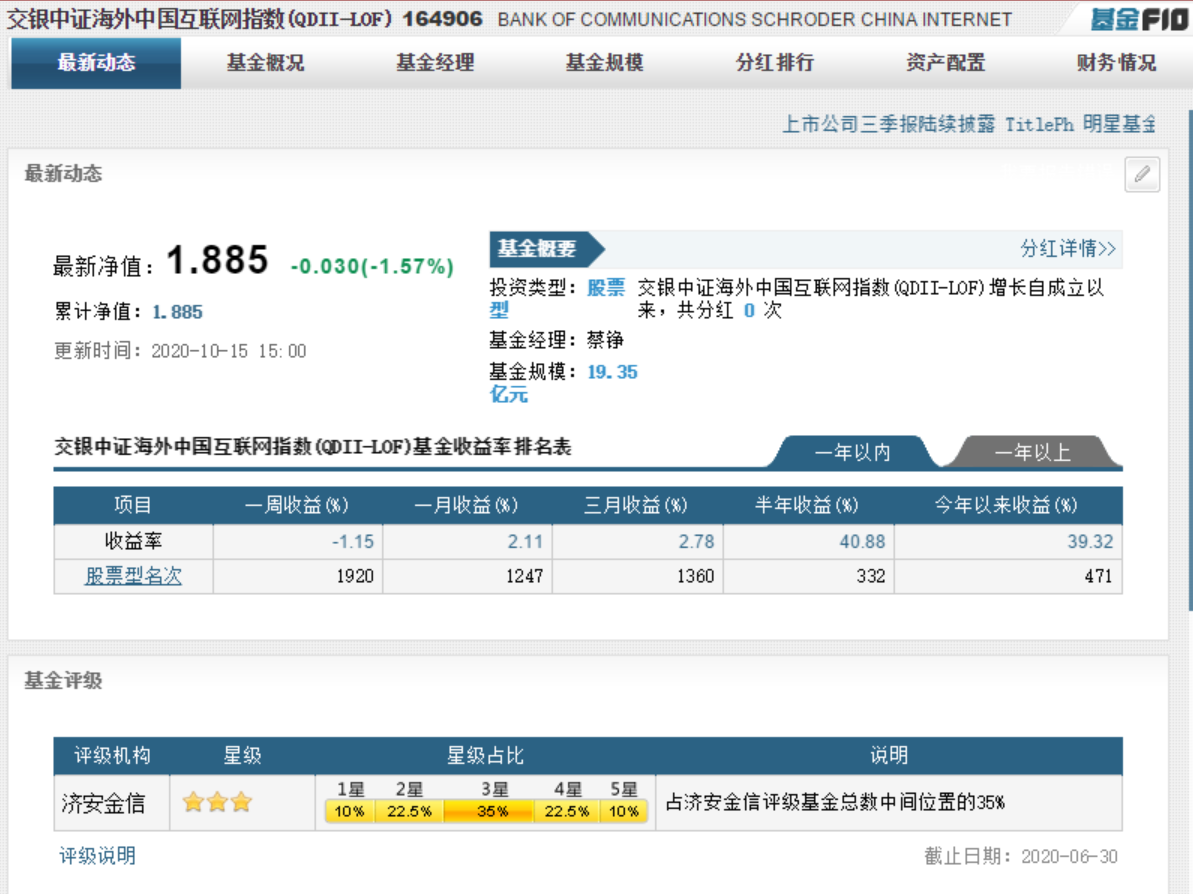Click the cumulative net value 1.885
The height and width of the screenshot is (894, 1193).
point(177,312)
